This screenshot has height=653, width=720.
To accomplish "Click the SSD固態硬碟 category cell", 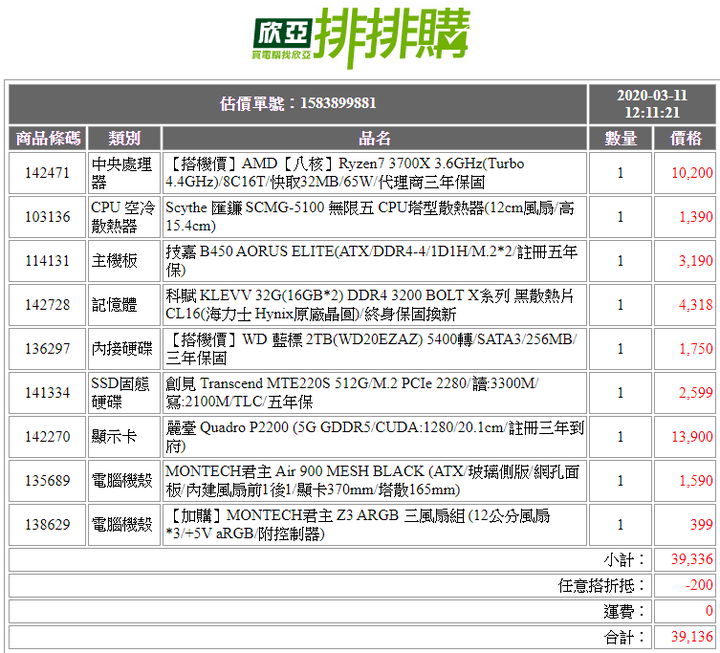I will tap(124, 393).
